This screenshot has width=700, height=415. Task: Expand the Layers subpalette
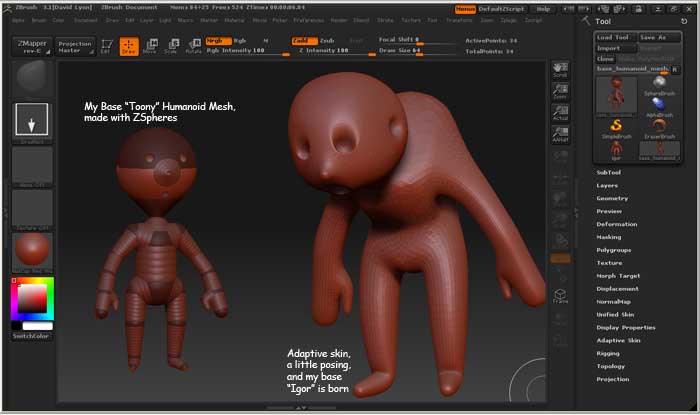point(607,185)
